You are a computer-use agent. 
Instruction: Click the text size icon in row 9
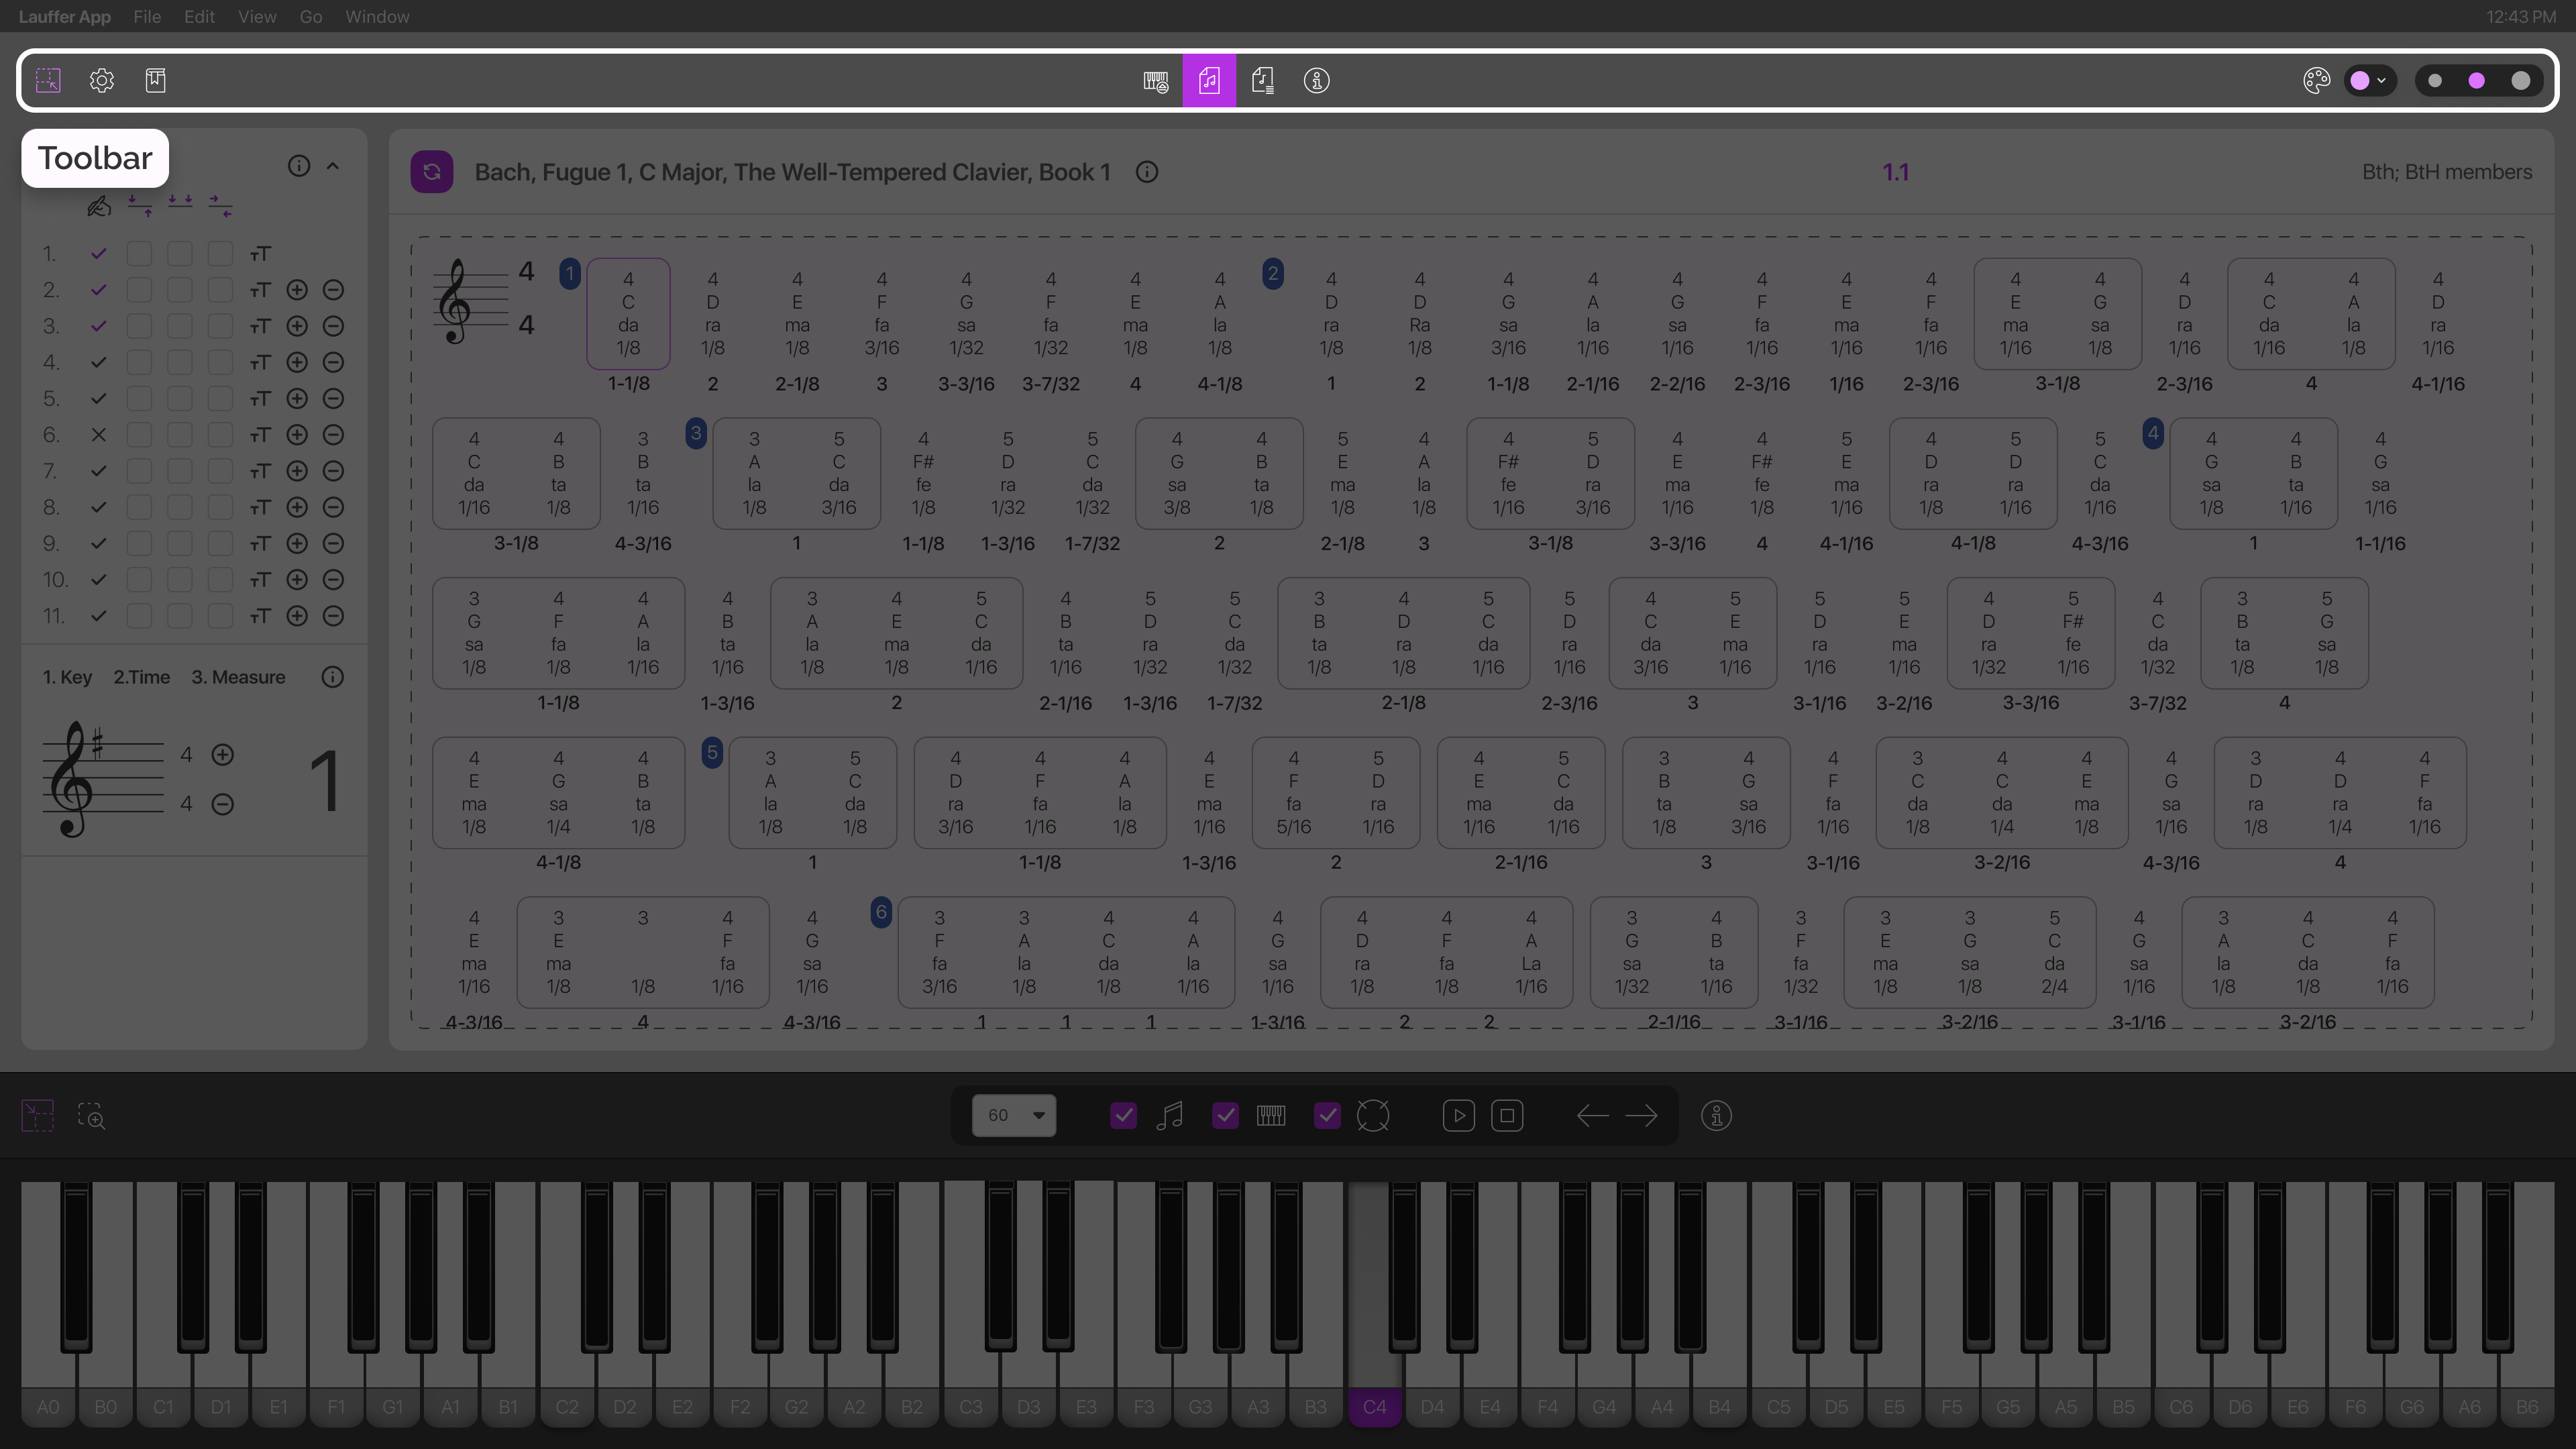point(260,544)
